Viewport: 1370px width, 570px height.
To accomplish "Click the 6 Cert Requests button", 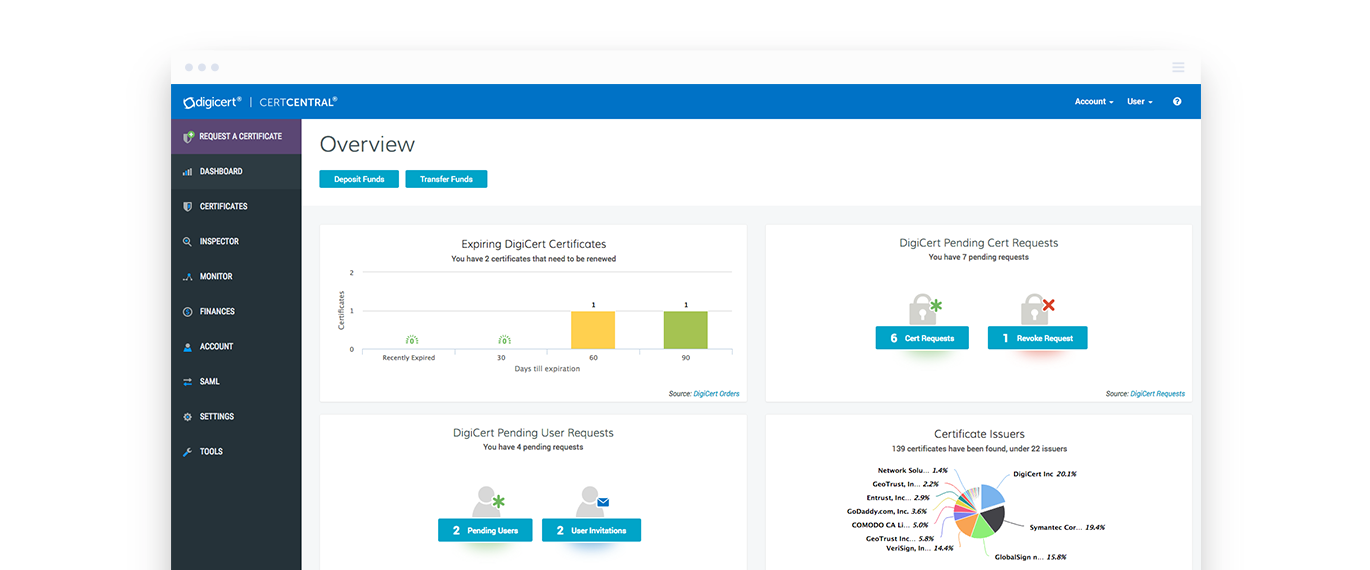I will (922, 338).
